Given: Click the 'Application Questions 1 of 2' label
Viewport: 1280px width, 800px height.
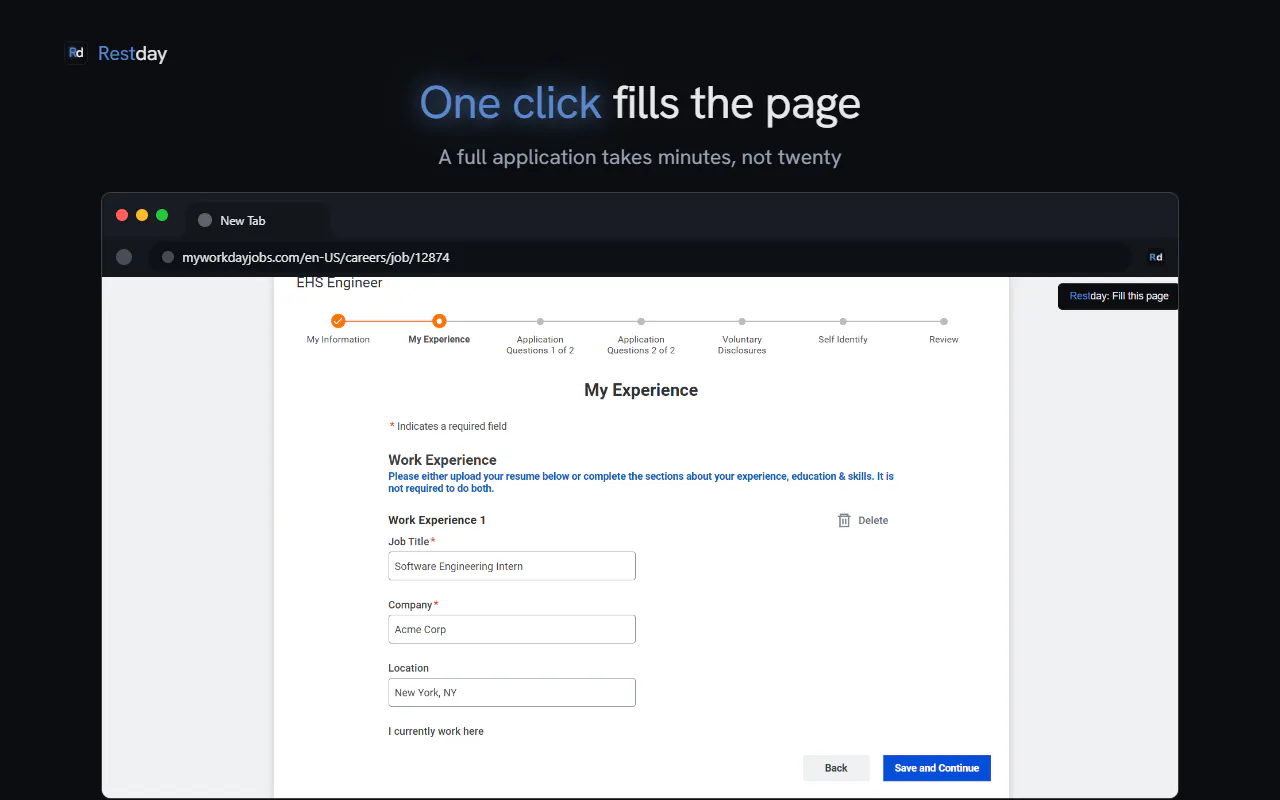Looking at the screenshot, I should [540, 345].
